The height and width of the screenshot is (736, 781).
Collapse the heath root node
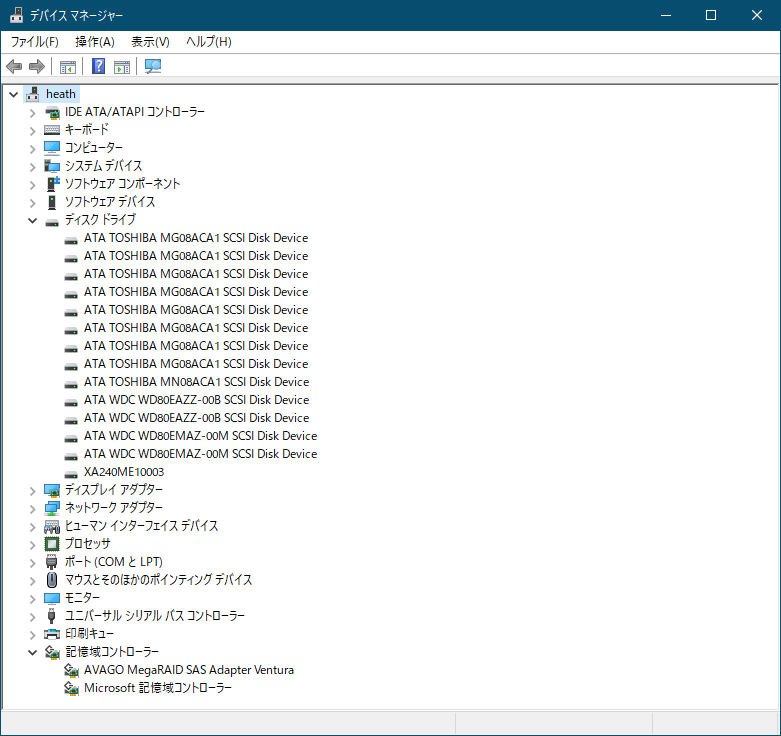point(13,94)
